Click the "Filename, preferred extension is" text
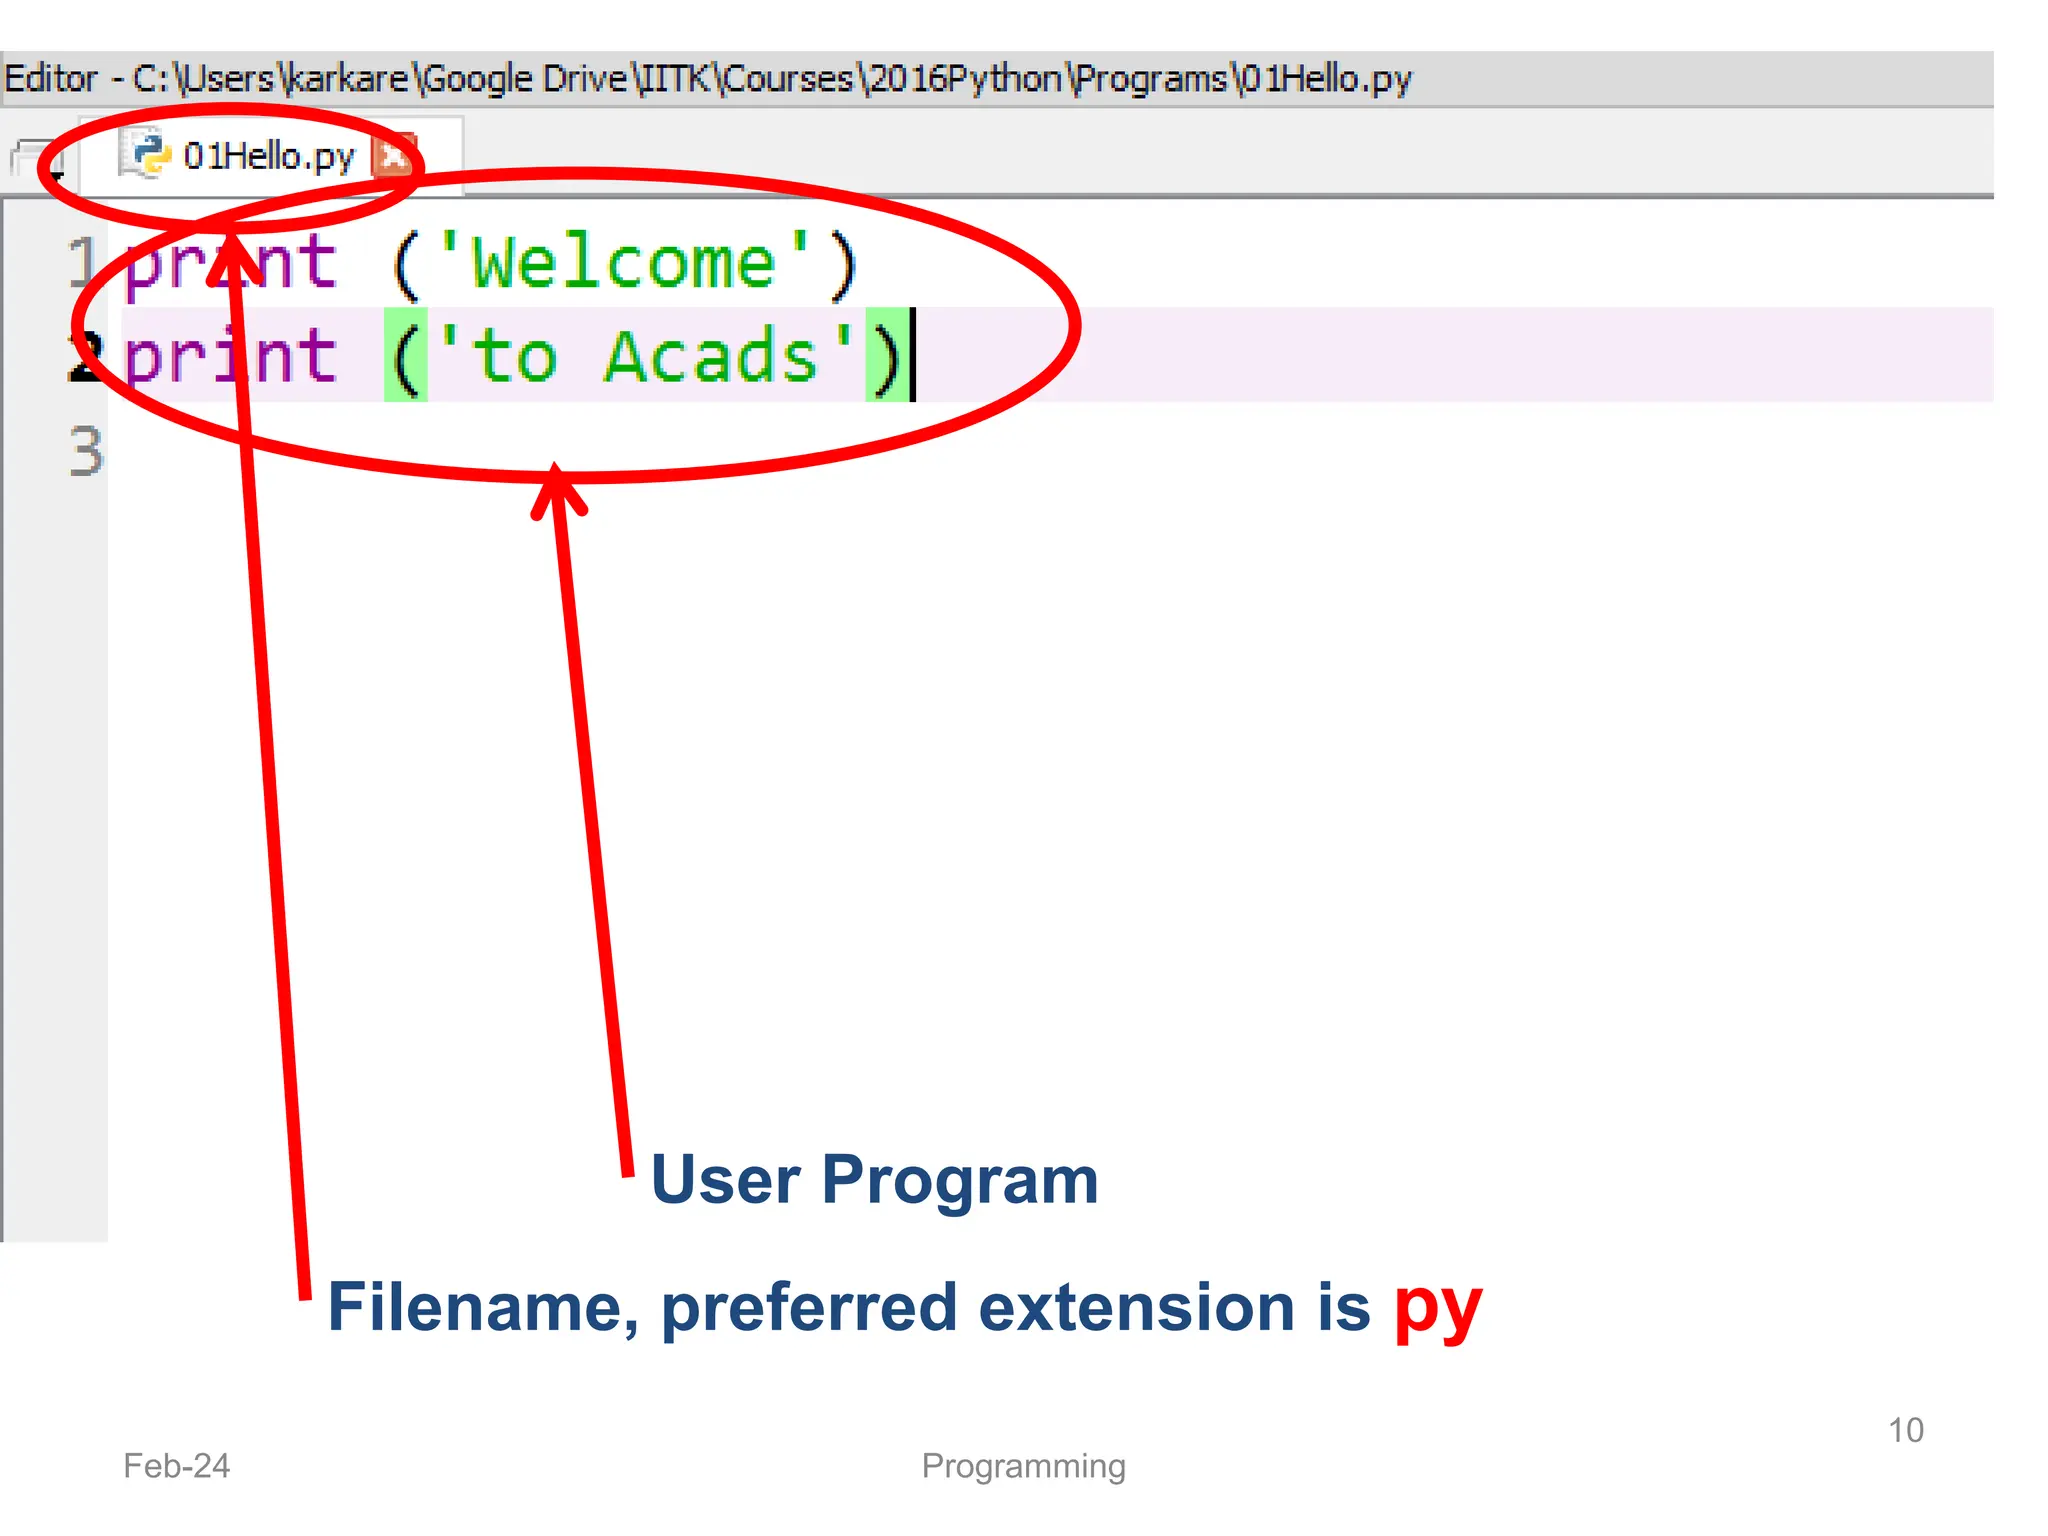 click(848, 1307)
